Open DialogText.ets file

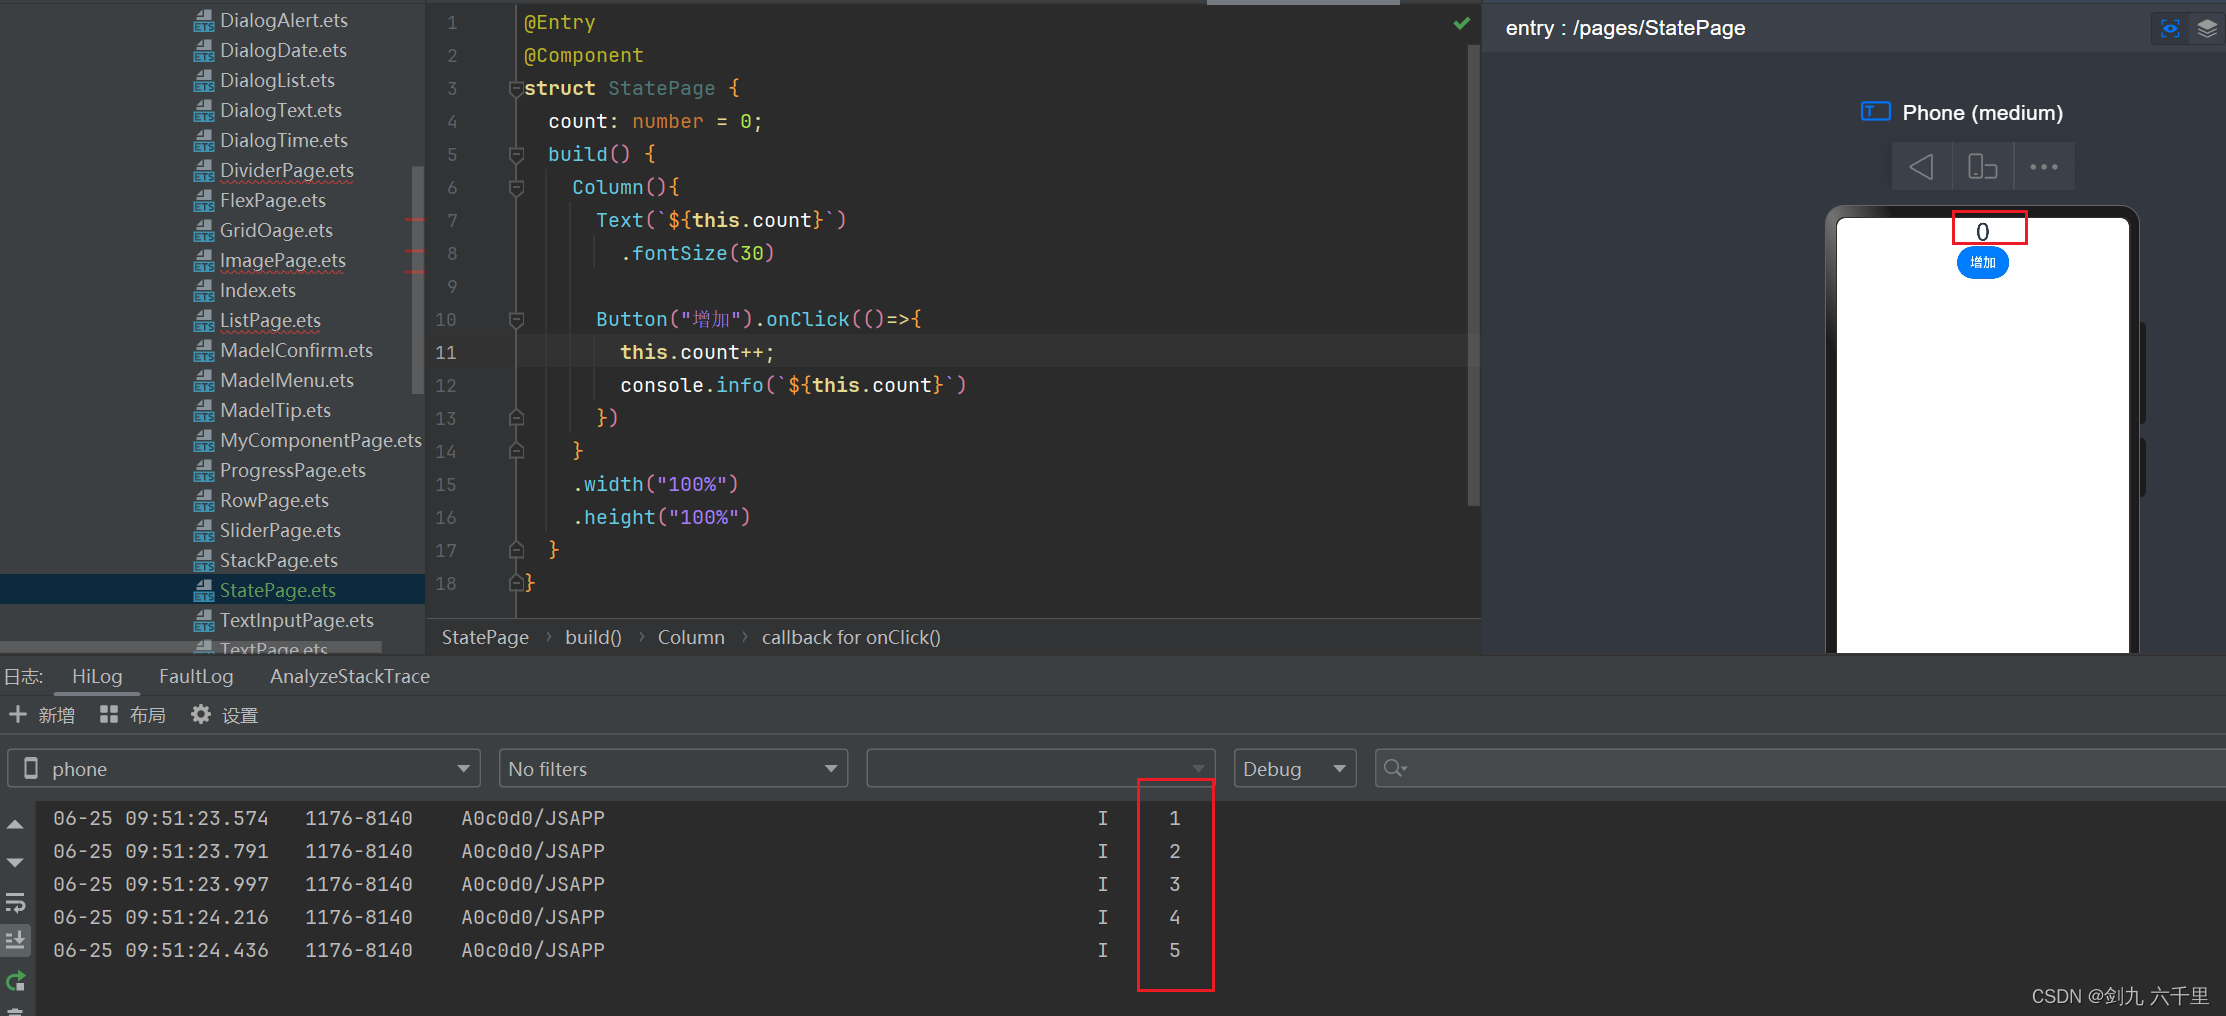tap(281, 110)
